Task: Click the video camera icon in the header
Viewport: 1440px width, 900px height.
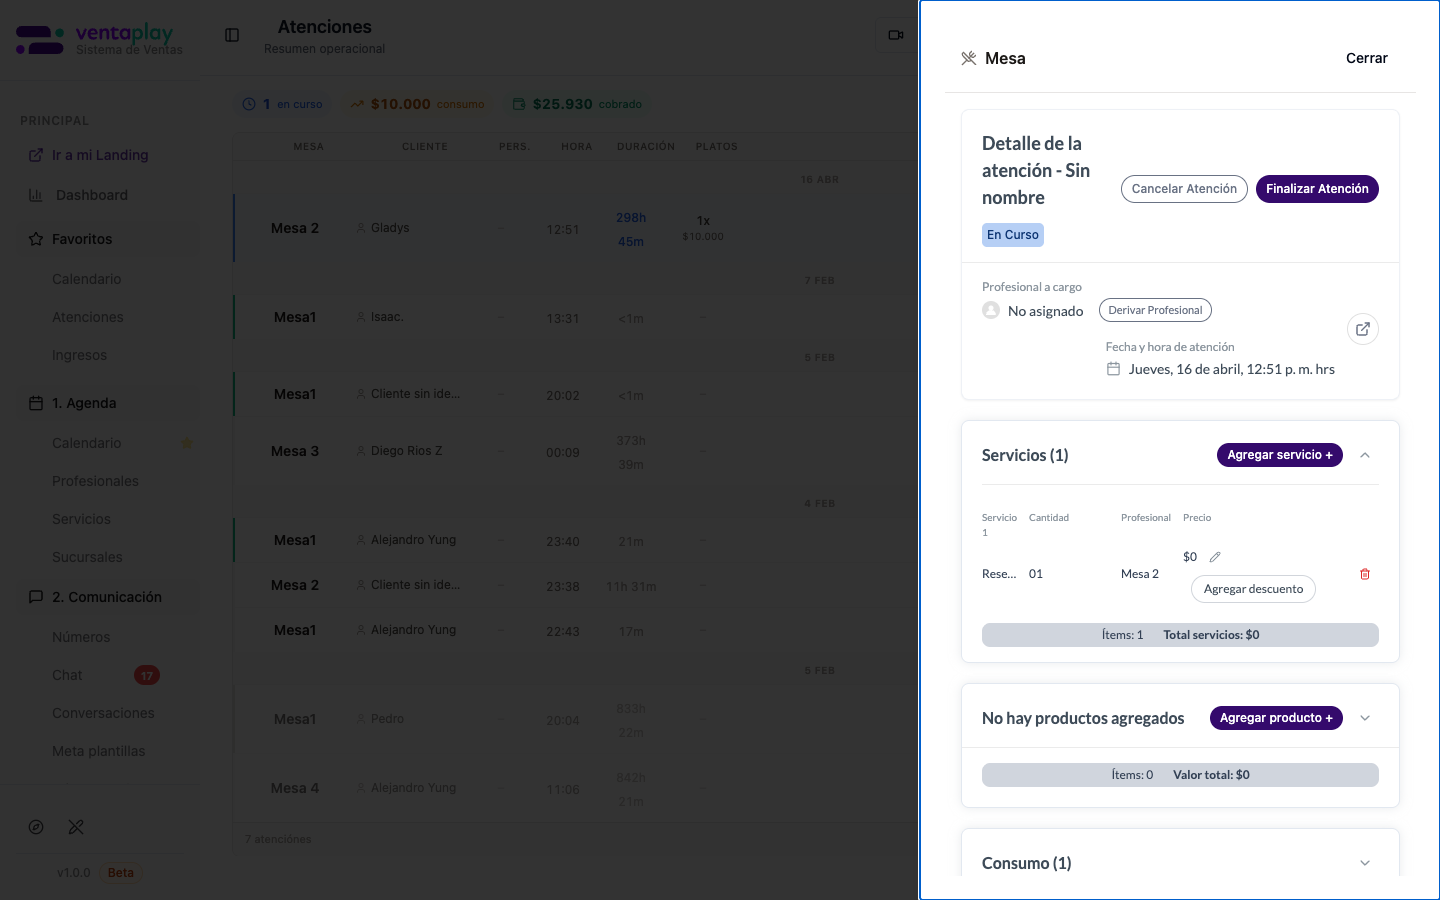Action: [895, 35]
